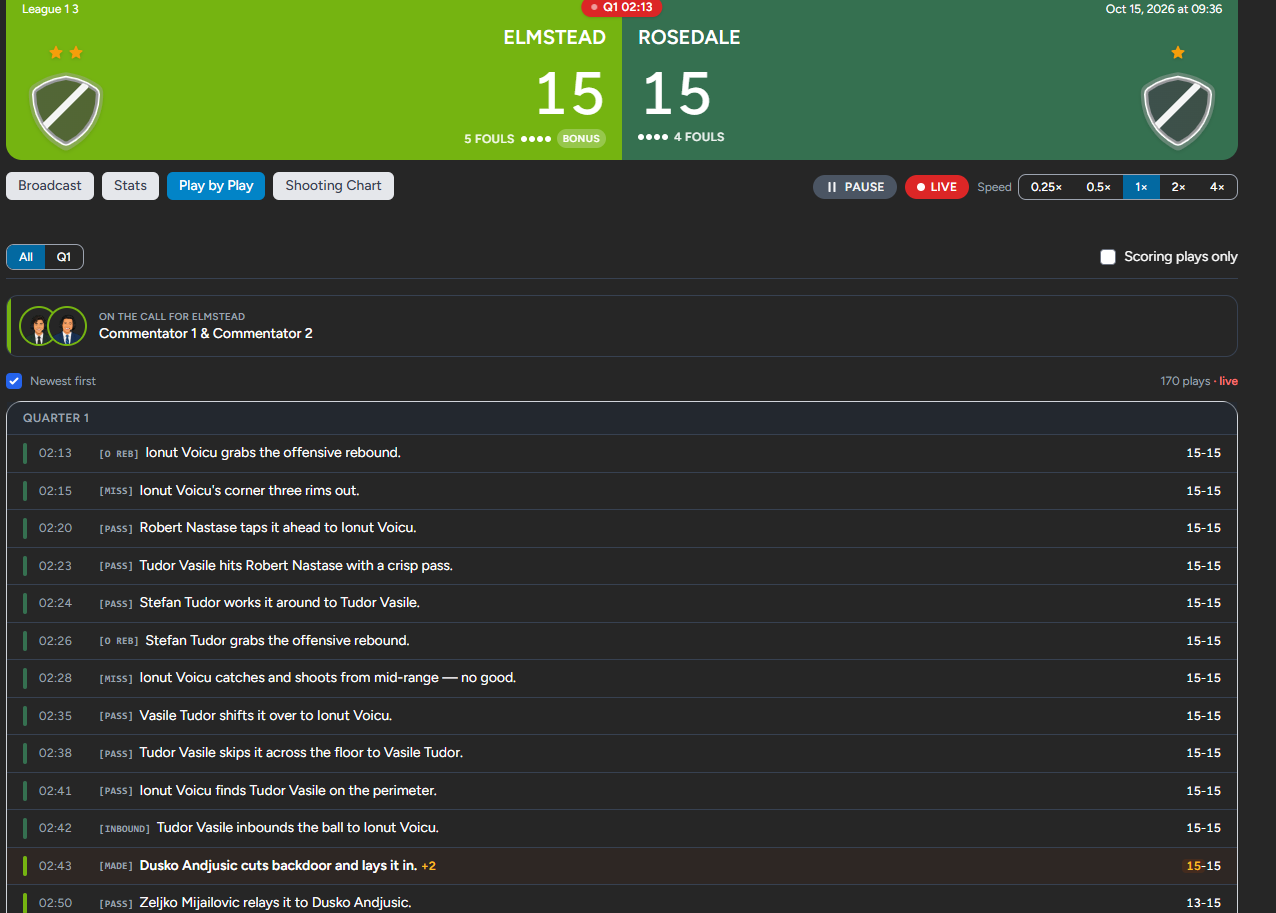The height and width of the screenshot is (913, 1276).
Task: Open the Stats tab
Action: (130, 186)
